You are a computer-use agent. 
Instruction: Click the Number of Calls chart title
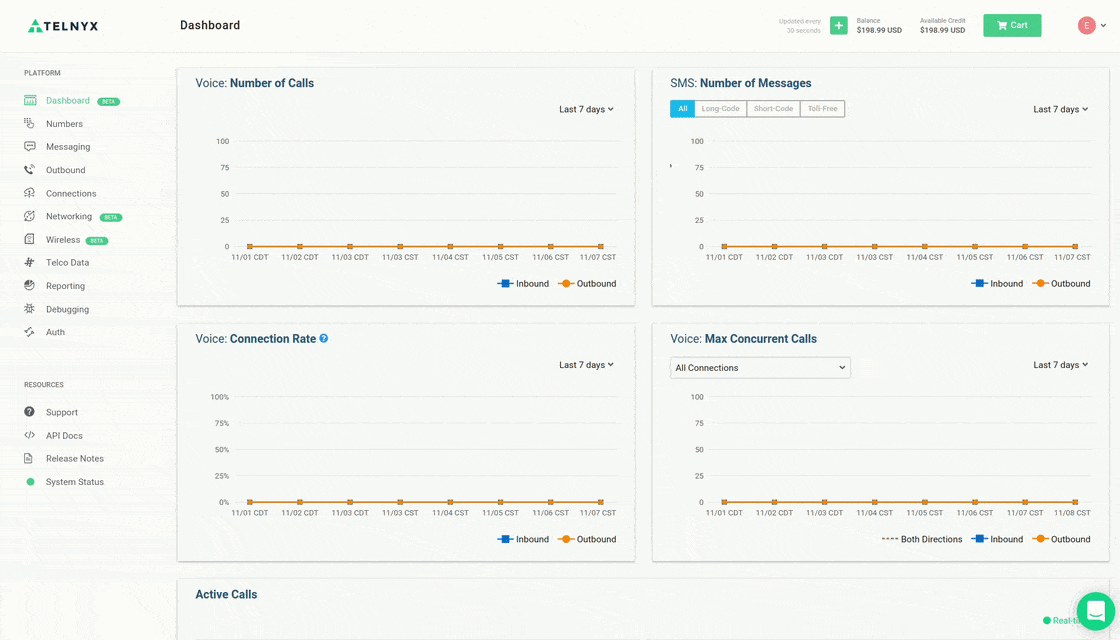pyautogui.click(x=254, y=83)
